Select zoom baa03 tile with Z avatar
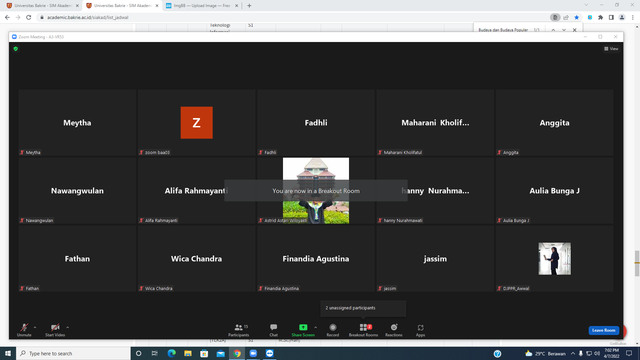 (x=197, y=122)
